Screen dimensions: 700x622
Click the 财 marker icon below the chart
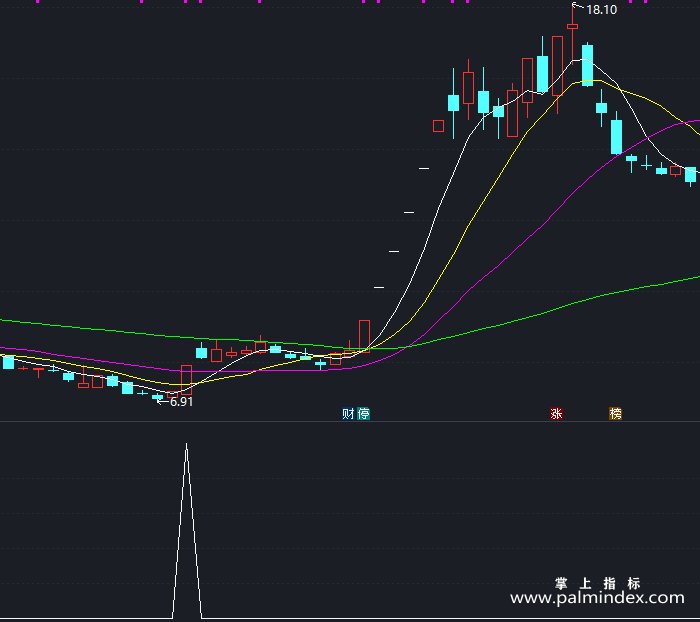point(348,414)
